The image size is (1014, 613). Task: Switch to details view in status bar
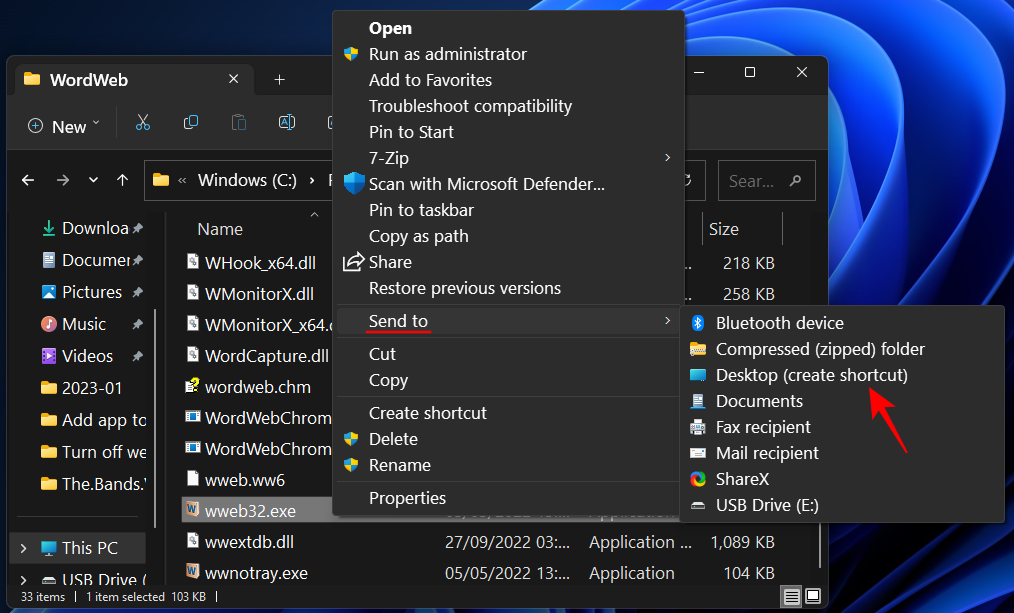point(791,596)
